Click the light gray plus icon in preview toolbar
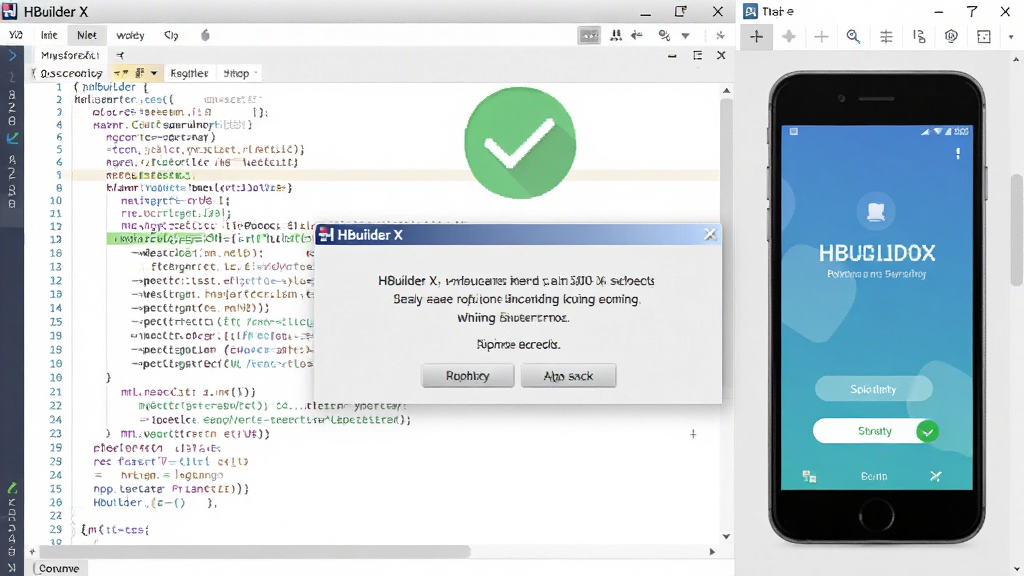 pos(821,37)
